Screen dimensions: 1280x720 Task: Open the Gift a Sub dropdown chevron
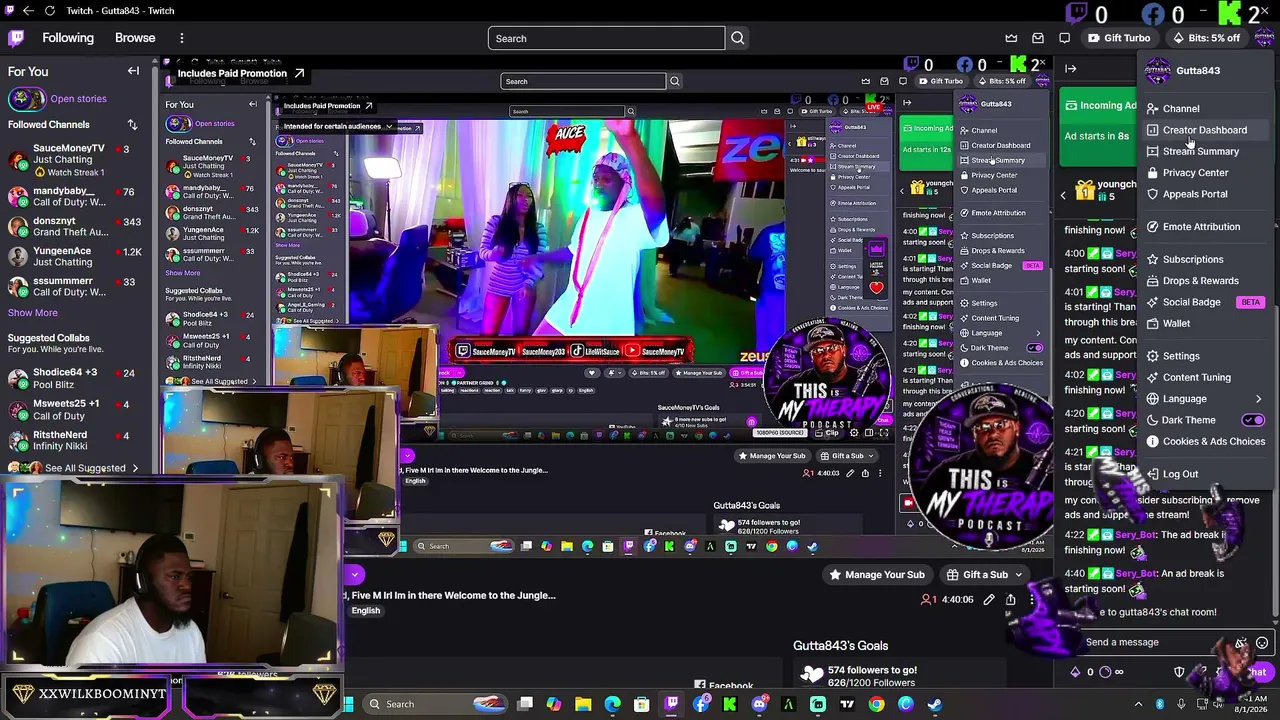(1018, 575)
